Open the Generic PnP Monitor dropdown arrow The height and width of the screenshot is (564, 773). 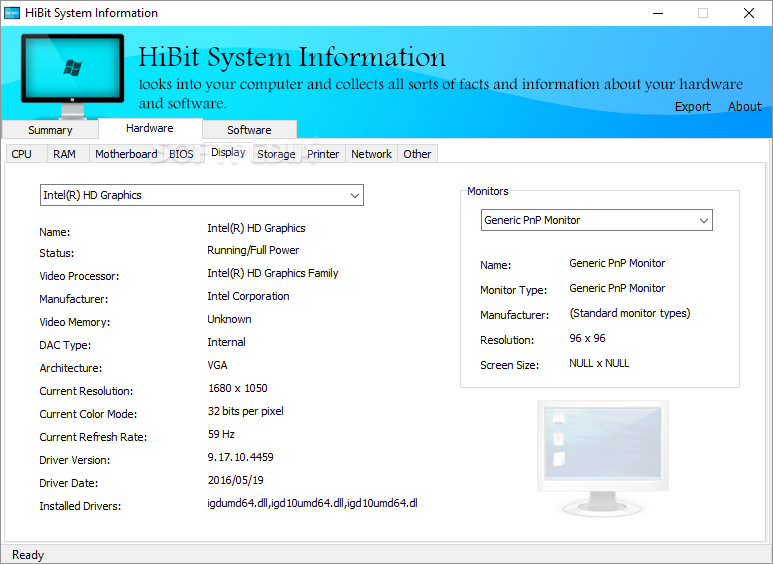coord(703,220)
